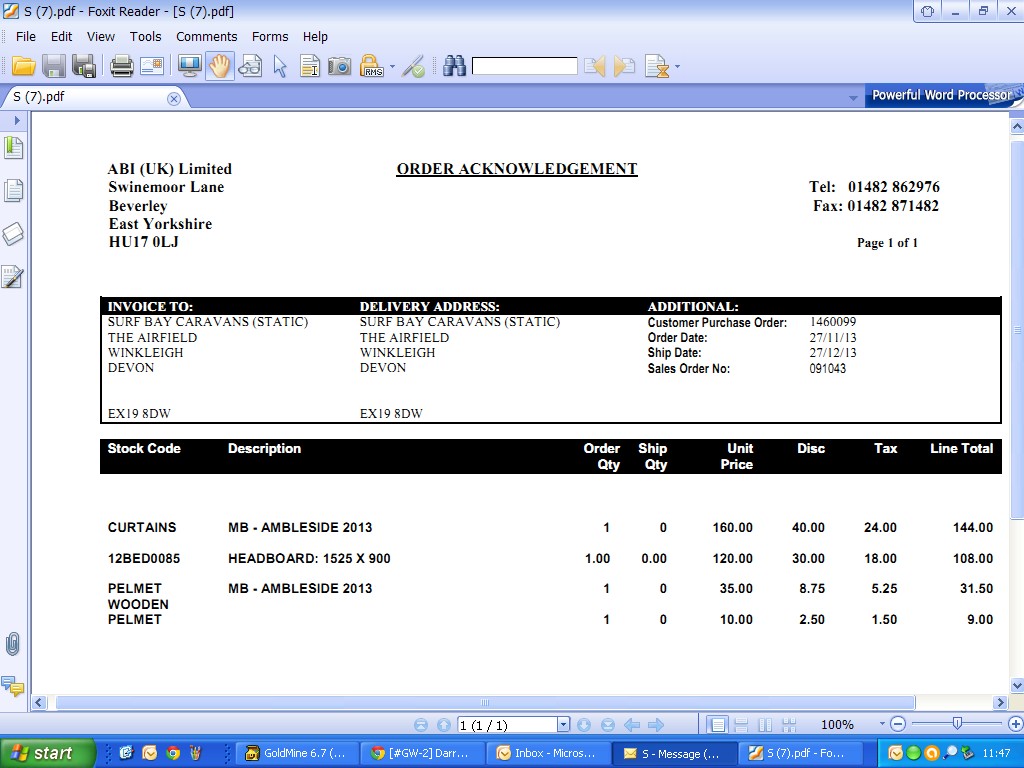Switch to single page view mode
This screenshot has width=1024, height=768.
click(717, 725)
